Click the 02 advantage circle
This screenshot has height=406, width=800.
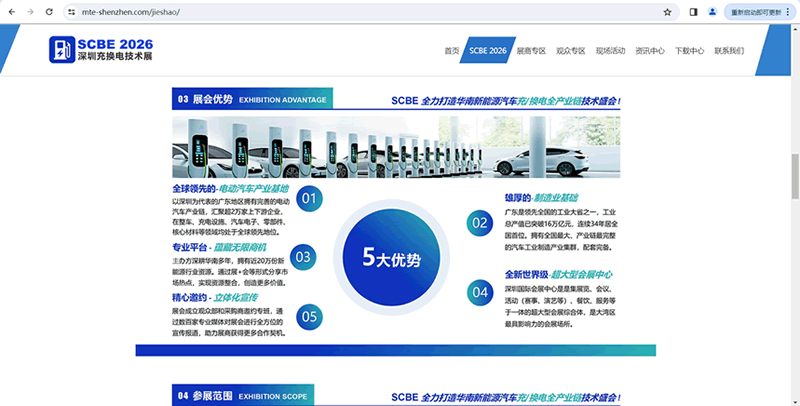point(479,224)
